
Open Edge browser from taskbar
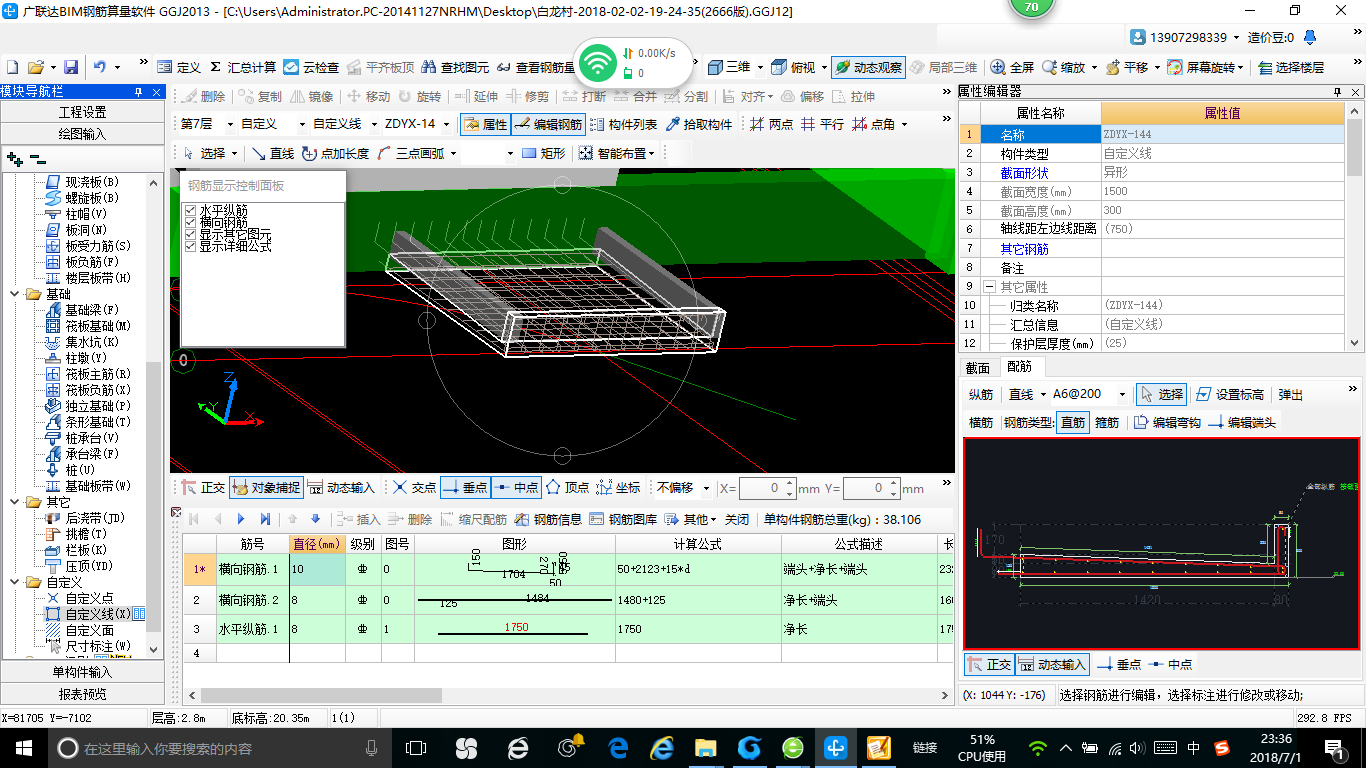point(618,747)
